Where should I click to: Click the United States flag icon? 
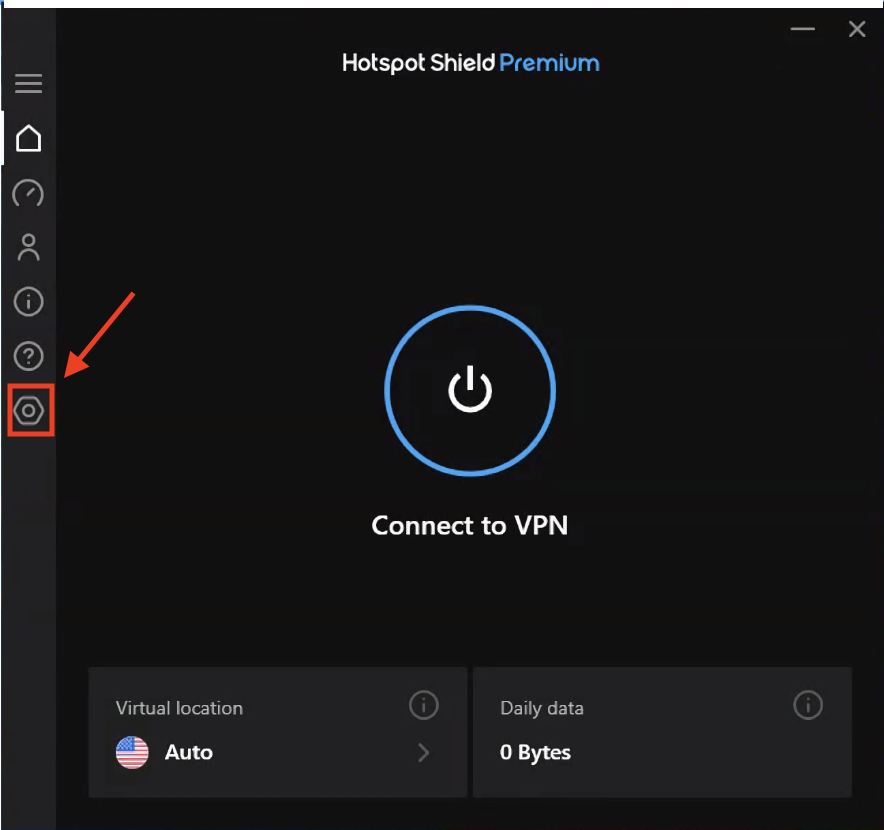click(x=132, y=752)
